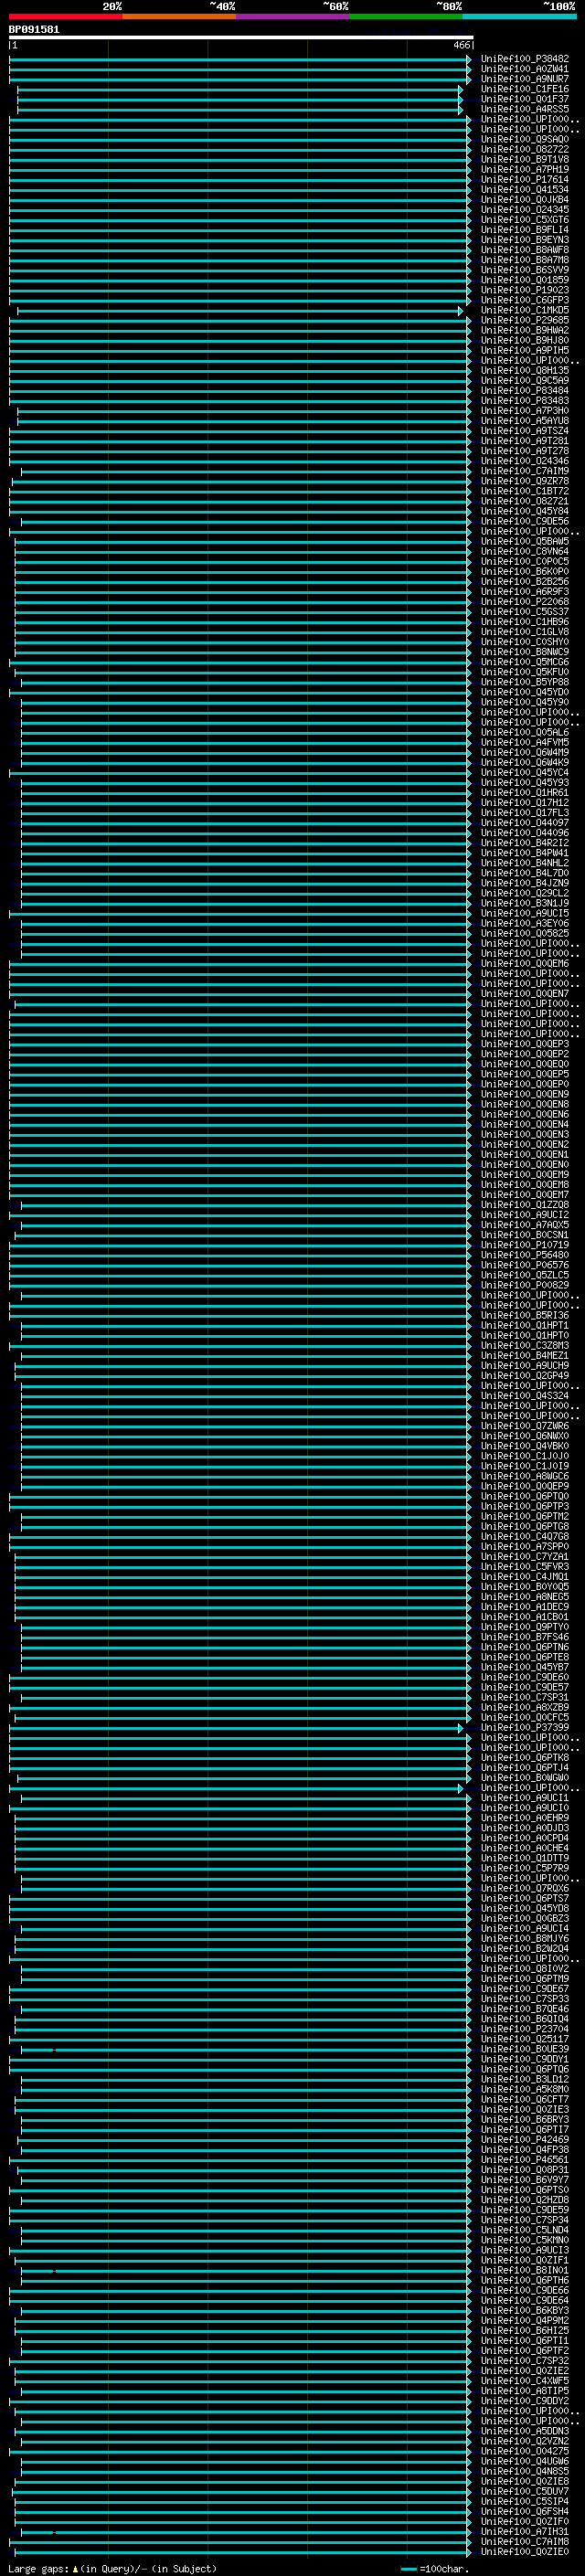Select label UniRef100_B4MEZ1
585x2576 pixels.
(x=525, y=1356)
